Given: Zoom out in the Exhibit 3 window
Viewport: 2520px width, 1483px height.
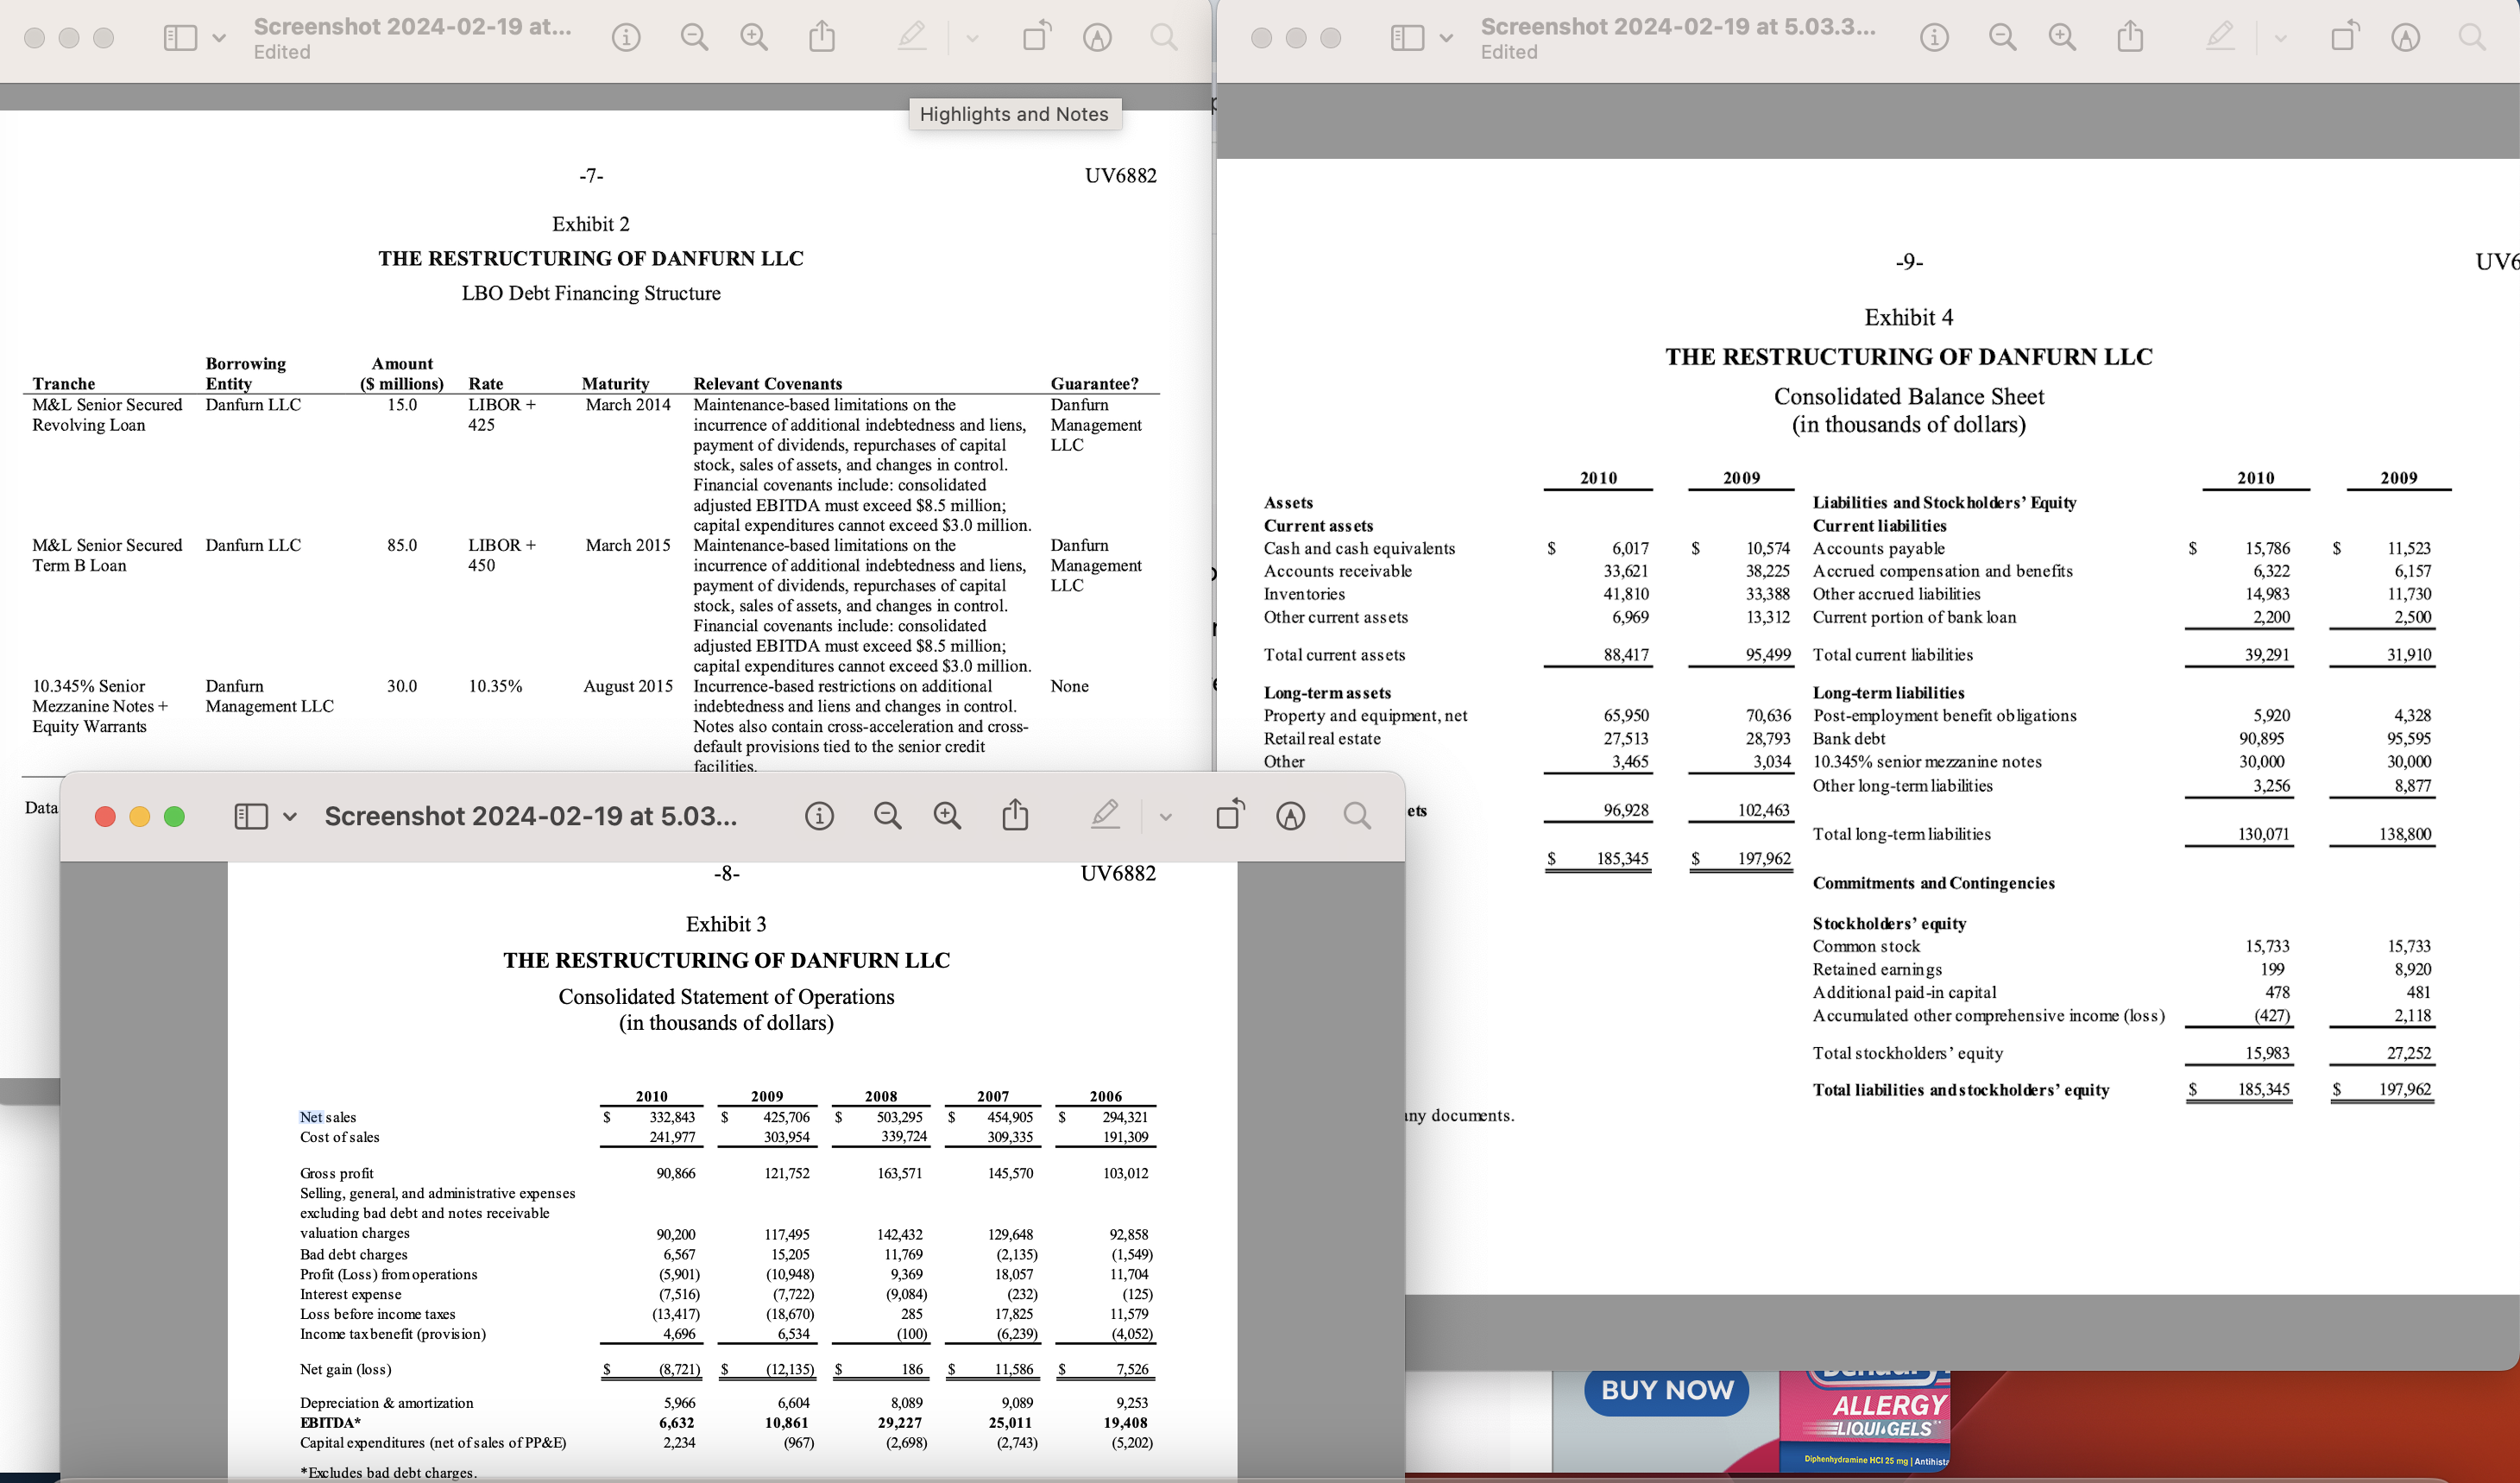Looking at the screenshot, I should point(887,816).
